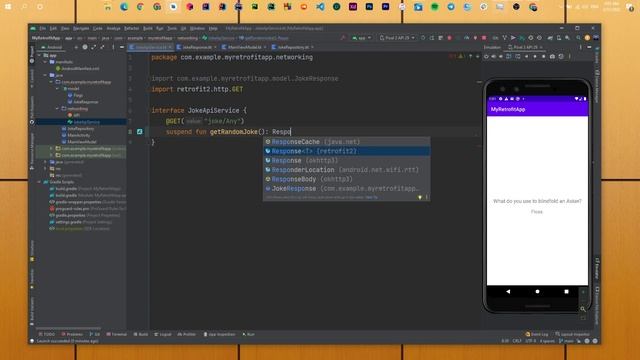
Task: Click the project panel horizontal scrollbar
Action: point(69,328)
